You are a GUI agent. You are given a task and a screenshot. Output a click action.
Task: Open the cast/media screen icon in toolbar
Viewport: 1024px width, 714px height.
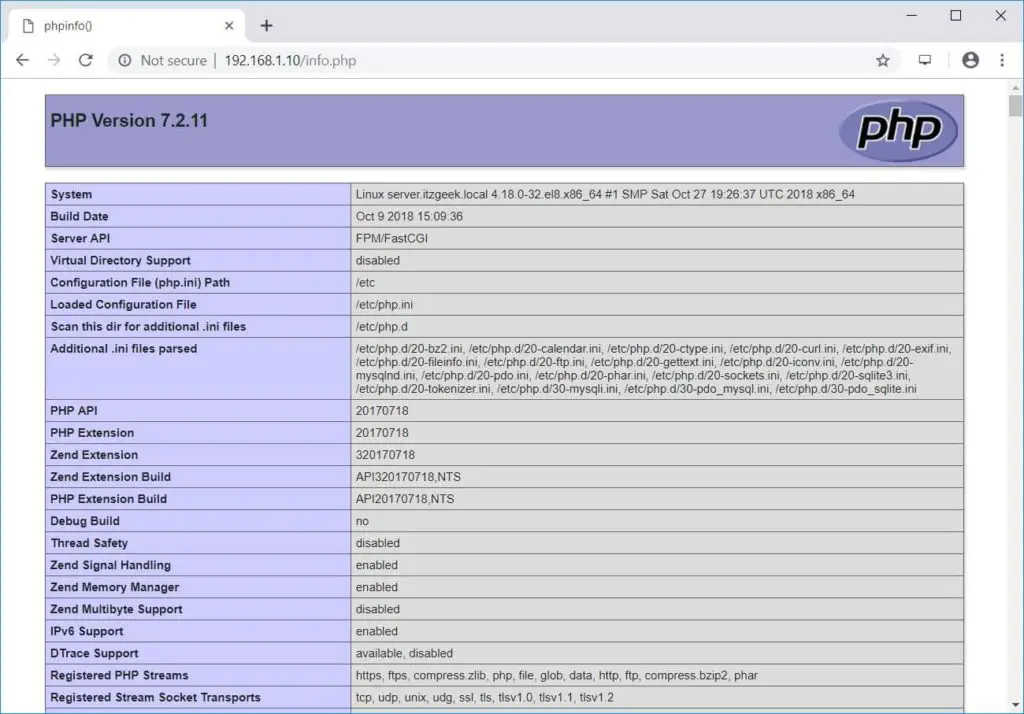point(925,60)
